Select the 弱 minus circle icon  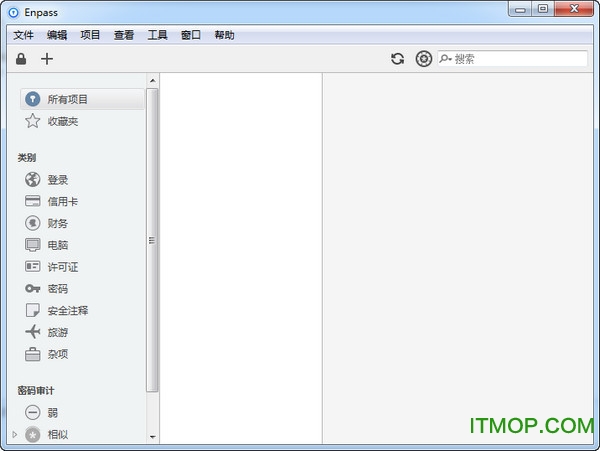[33, 412]
